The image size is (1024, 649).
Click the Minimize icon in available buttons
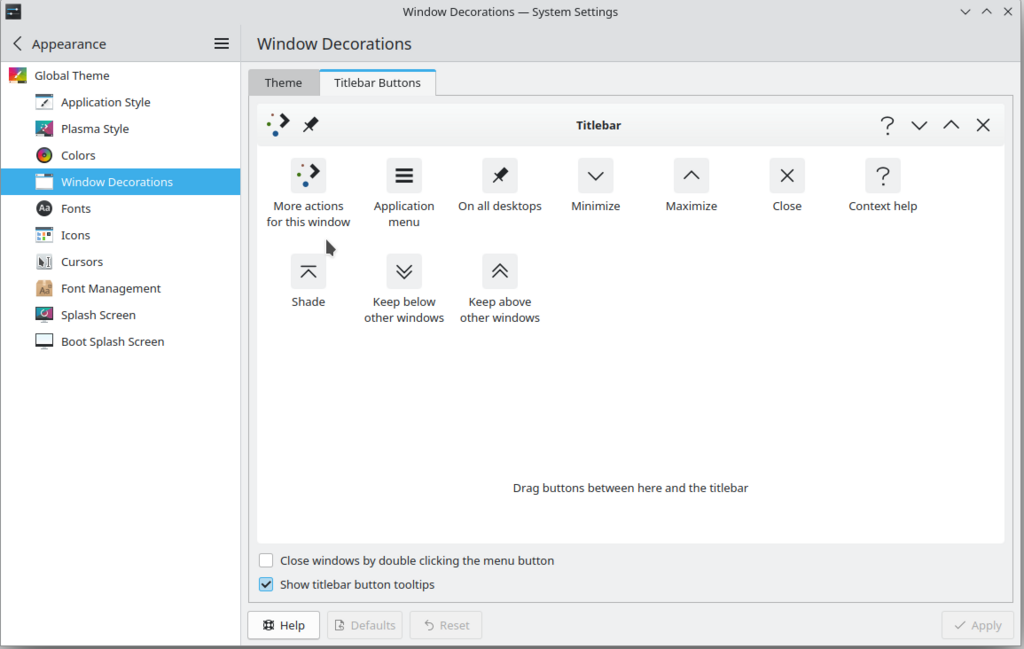coord(595,176)
